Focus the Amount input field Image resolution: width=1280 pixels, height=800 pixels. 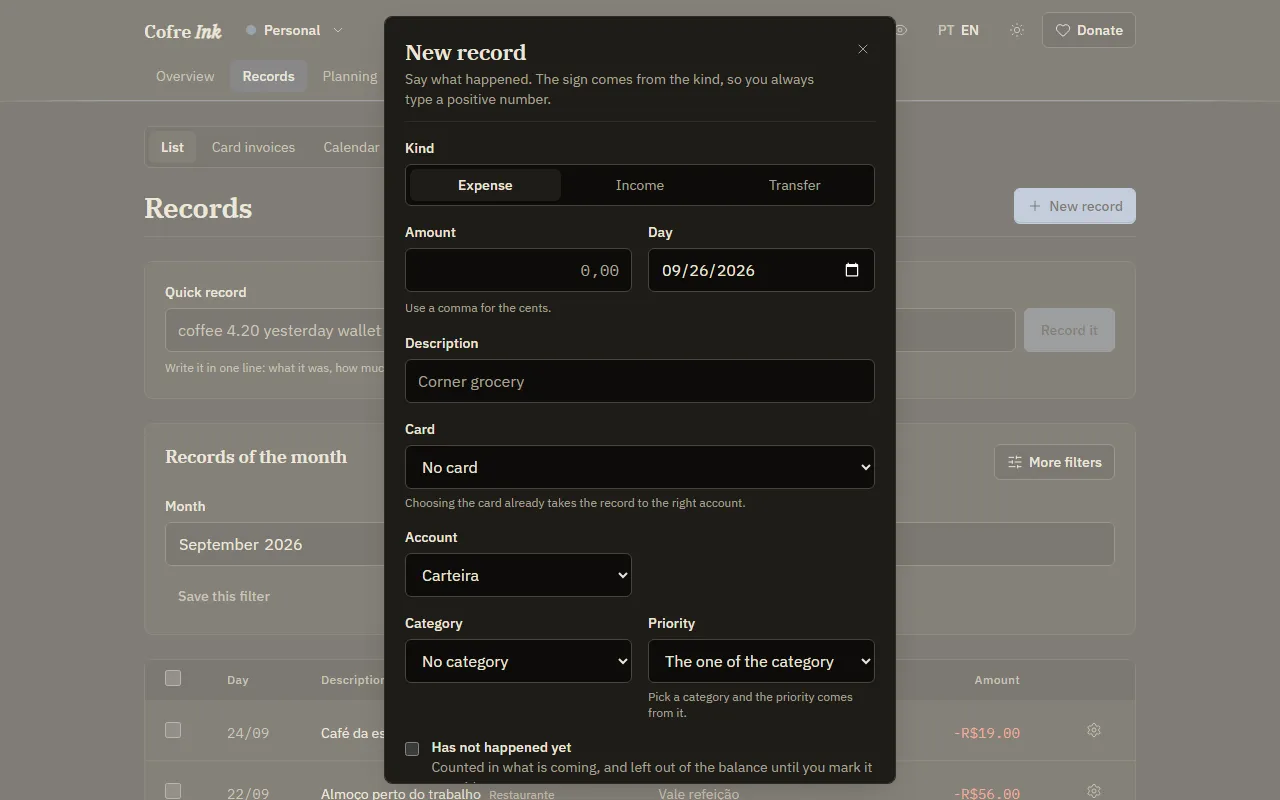coord(518,270)
